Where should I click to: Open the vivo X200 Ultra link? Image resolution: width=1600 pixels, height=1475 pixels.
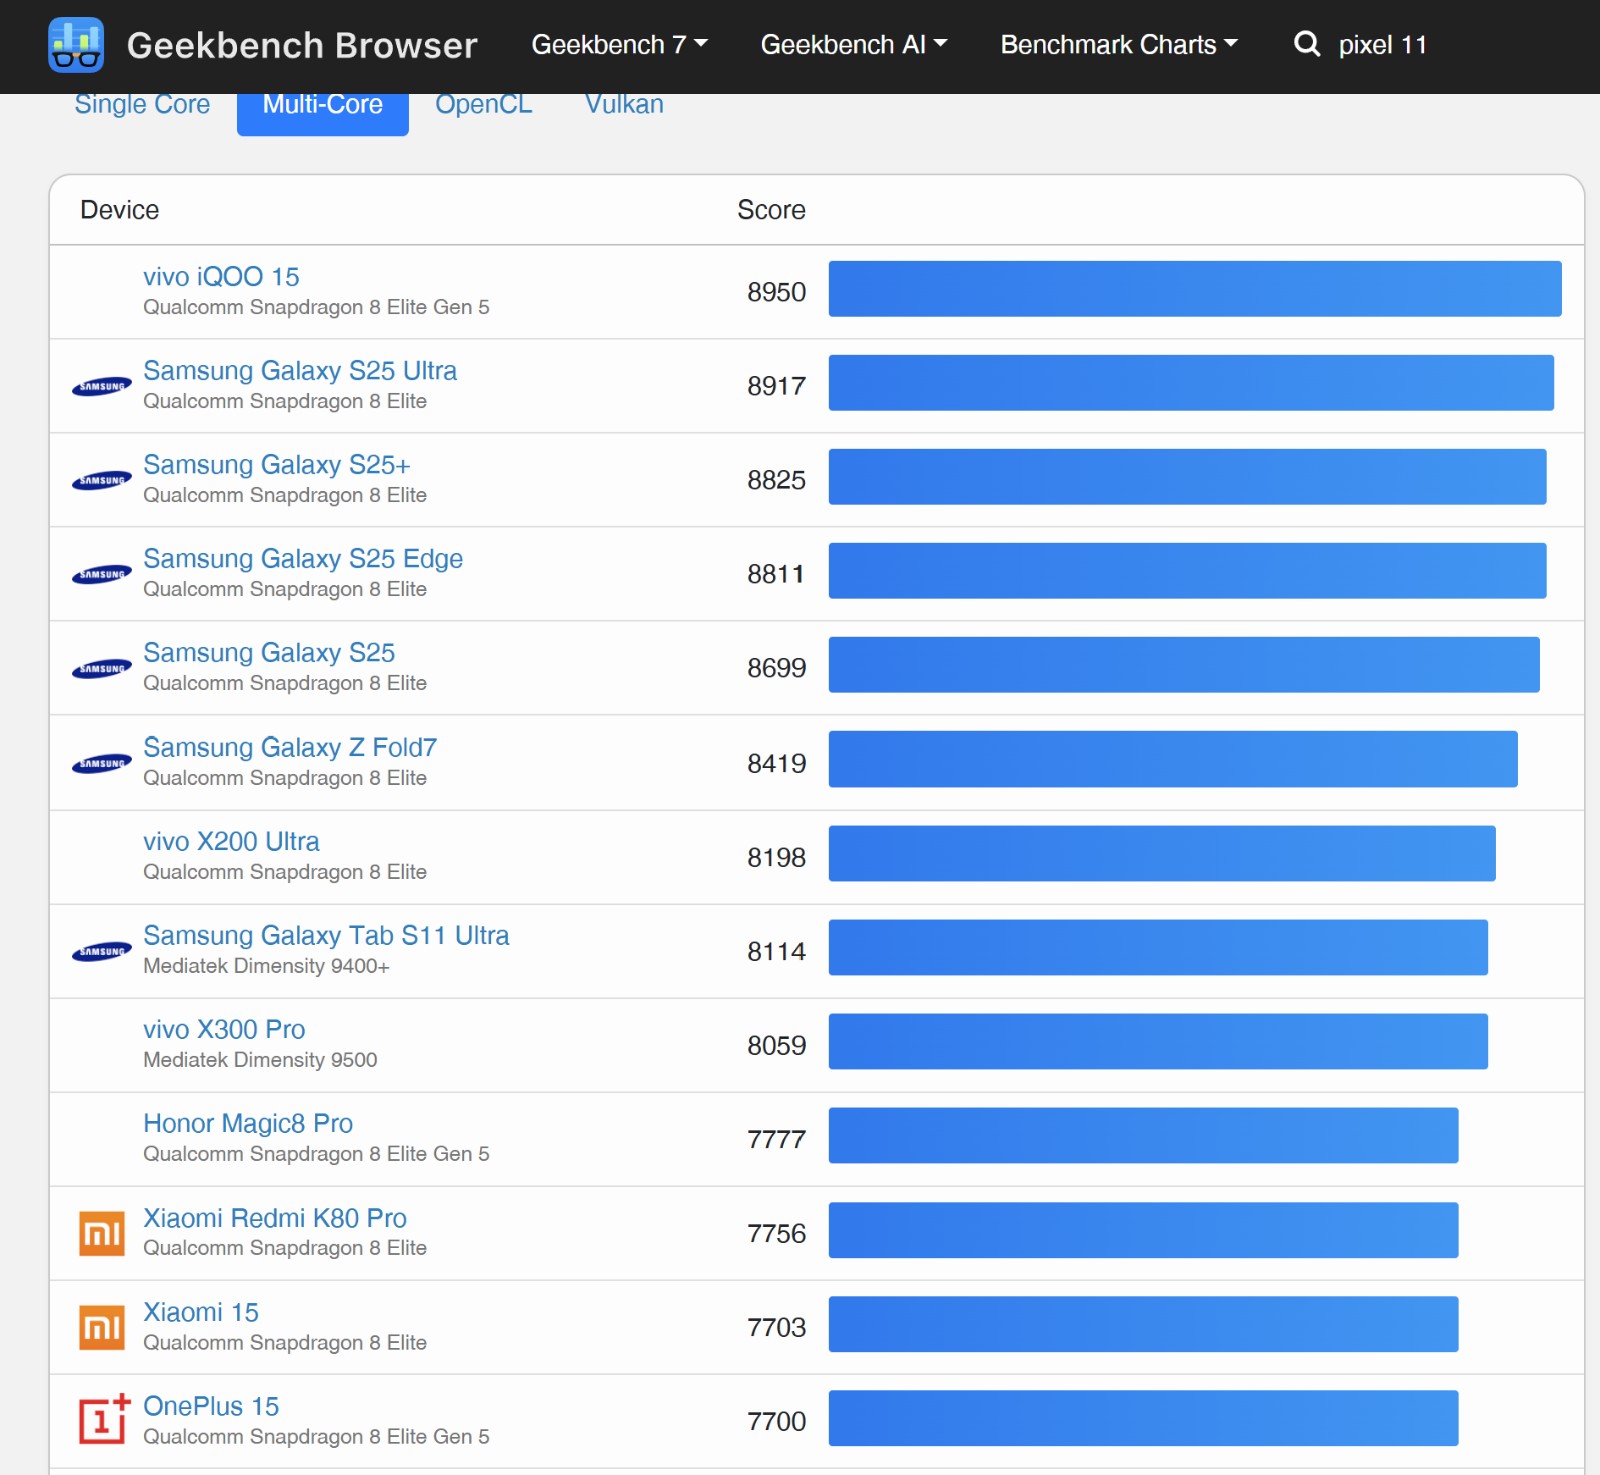(x=231, y=842)
